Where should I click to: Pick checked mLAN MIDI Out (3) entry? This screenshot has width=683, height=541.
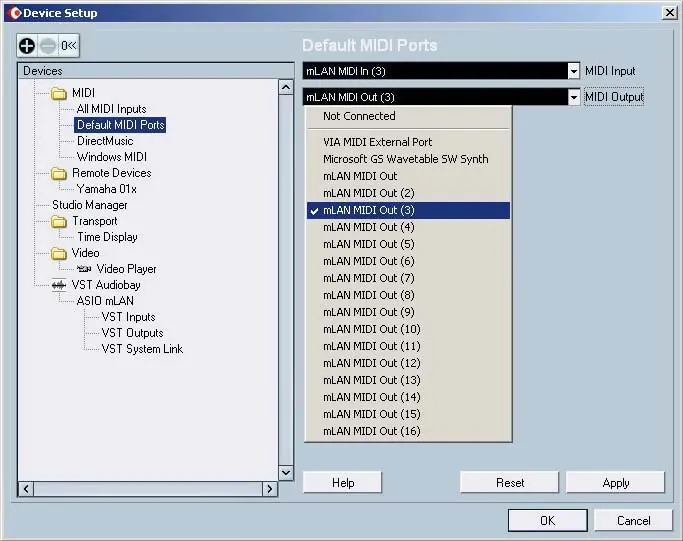click(x=408, y=210)
